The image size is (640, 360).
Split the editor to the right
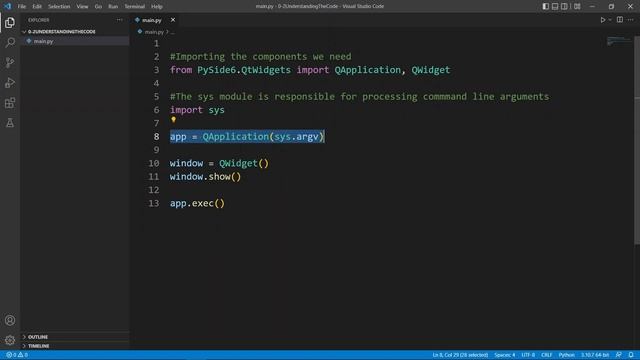(620, 20)
